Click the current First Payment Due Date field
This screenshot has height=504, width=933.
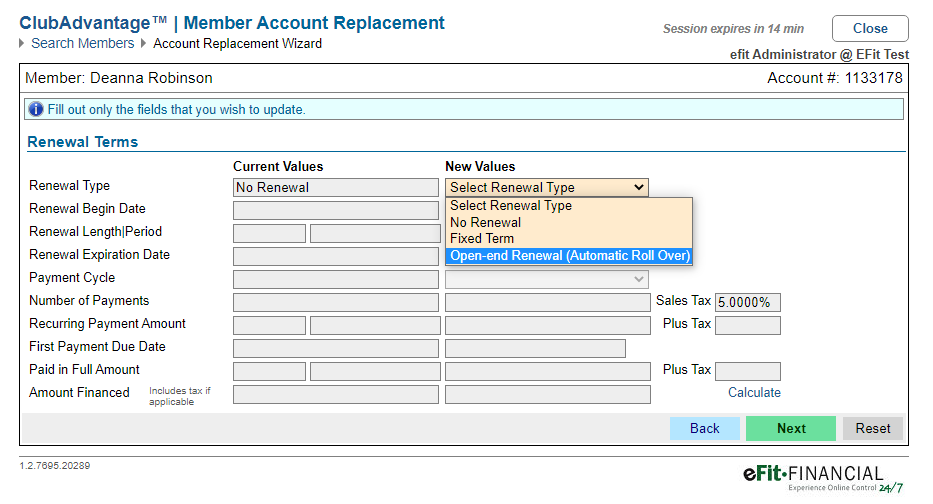click(336, 348)
